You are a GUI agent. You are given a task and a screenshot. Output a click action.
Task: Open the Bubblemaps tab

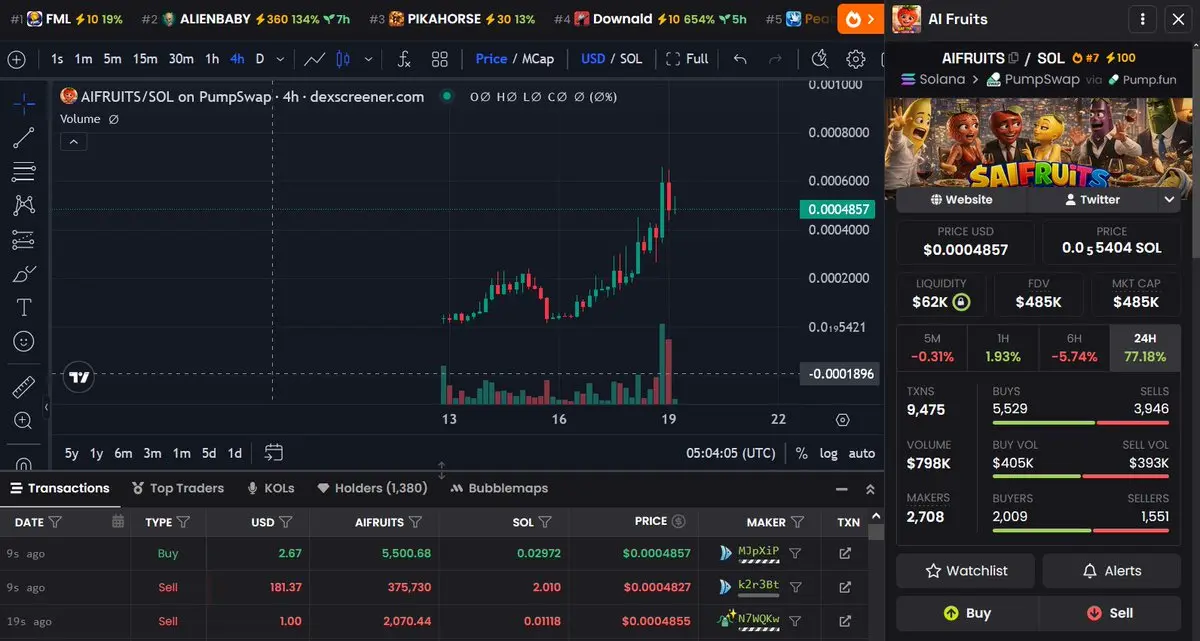point(499,488)
